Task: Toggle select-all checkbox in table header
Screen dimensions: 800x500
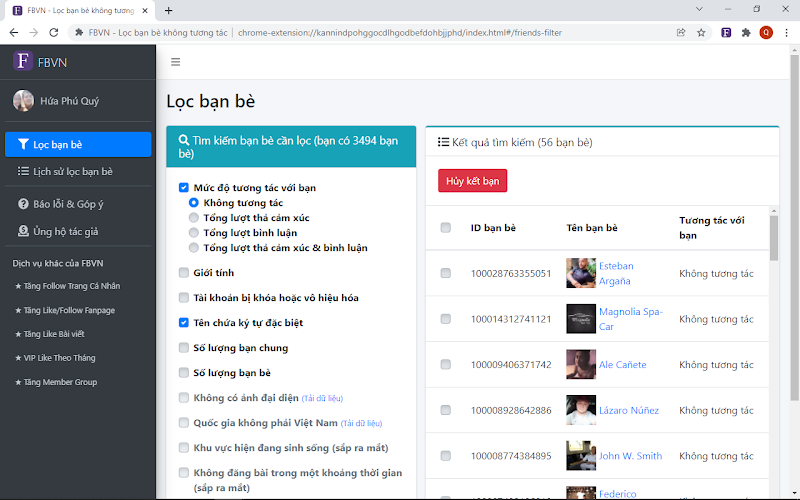Action: pyautogui.click(x=445, y=228)
